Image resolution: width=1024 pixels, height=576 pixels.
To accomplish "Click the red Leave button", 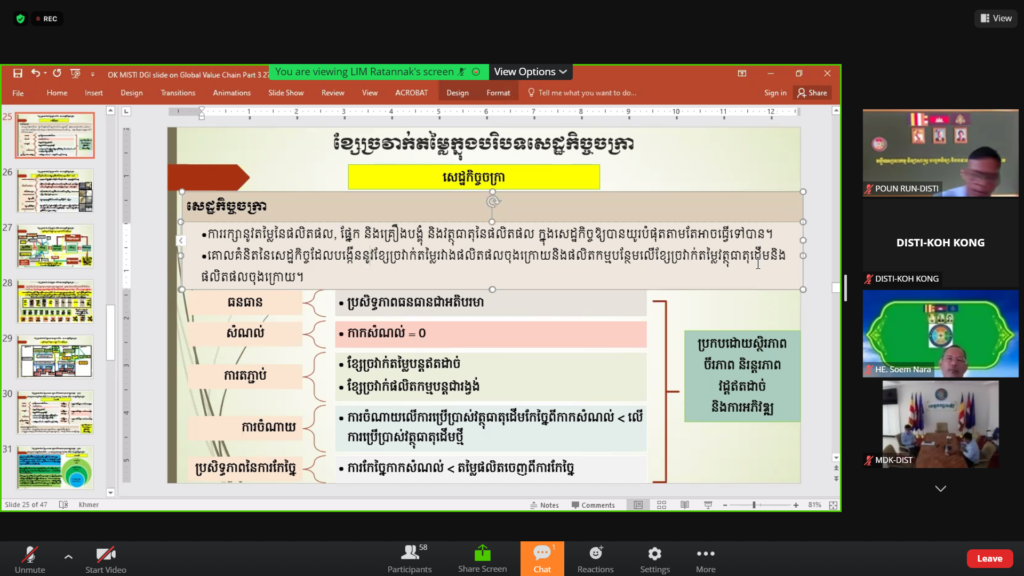I will click(x=989, y=558).
